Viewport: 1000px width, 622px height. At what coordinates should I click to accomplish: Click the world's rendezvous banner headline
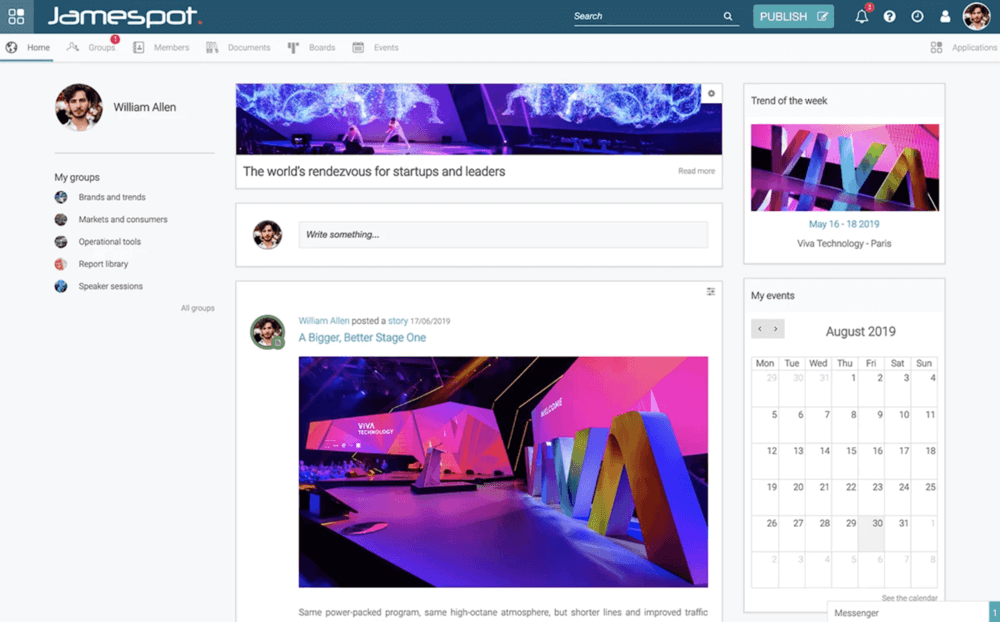click(x=374, y=172)
